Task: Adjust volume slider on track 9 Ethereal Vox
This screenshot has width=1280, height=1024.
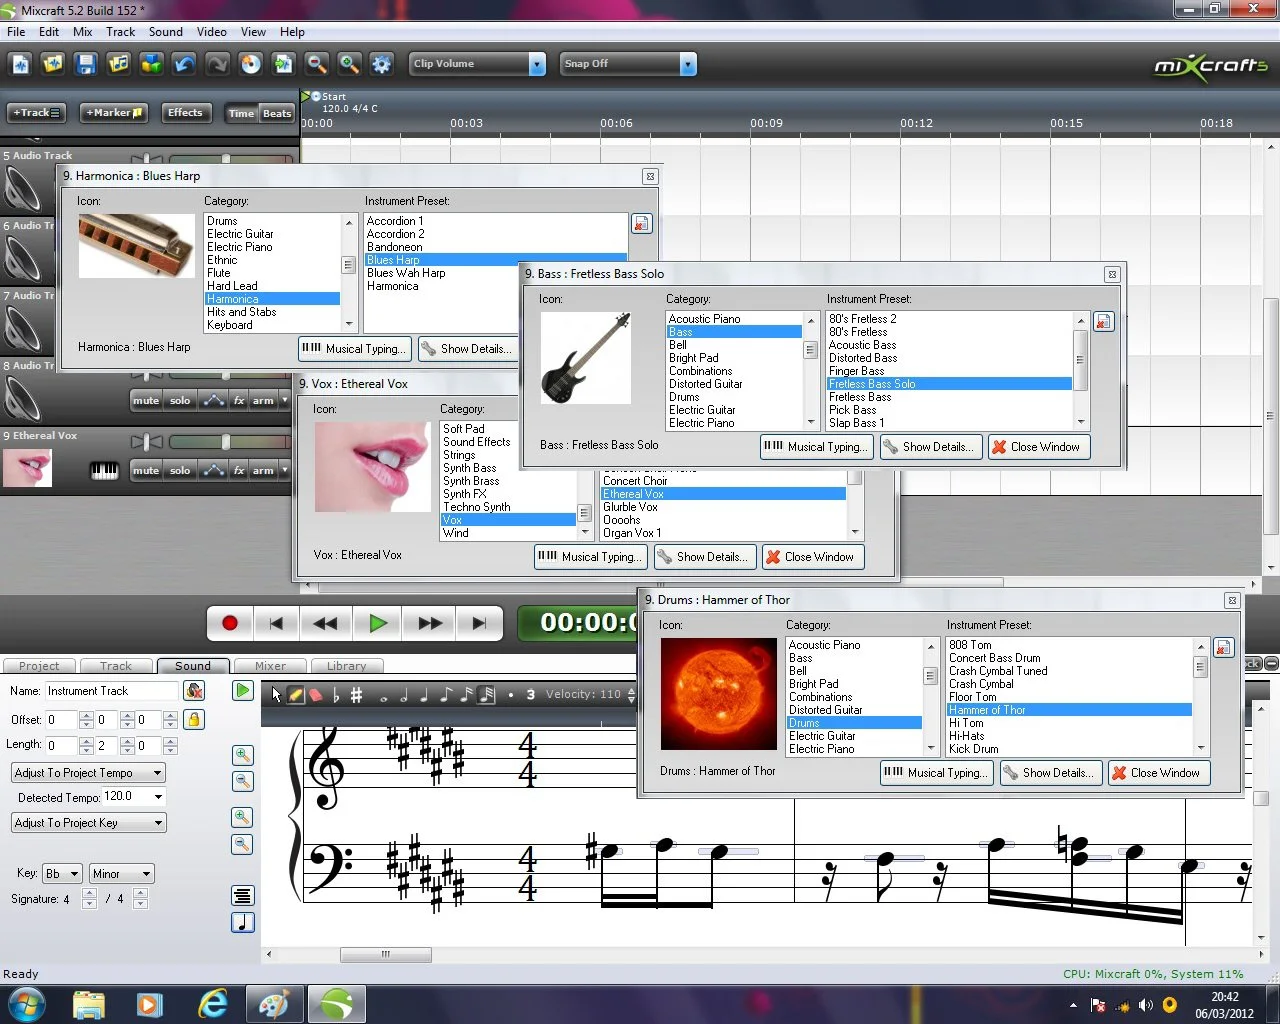Action: 227,441
